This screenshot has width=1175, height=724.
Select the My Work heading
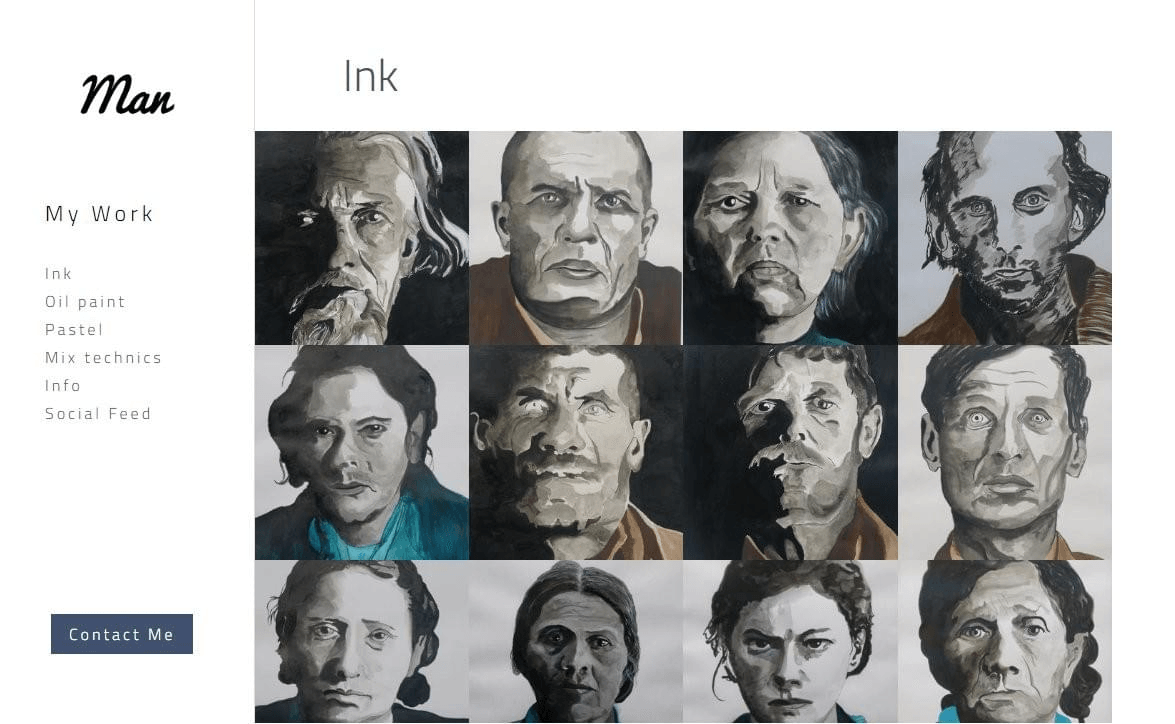[x=100, y=214]
